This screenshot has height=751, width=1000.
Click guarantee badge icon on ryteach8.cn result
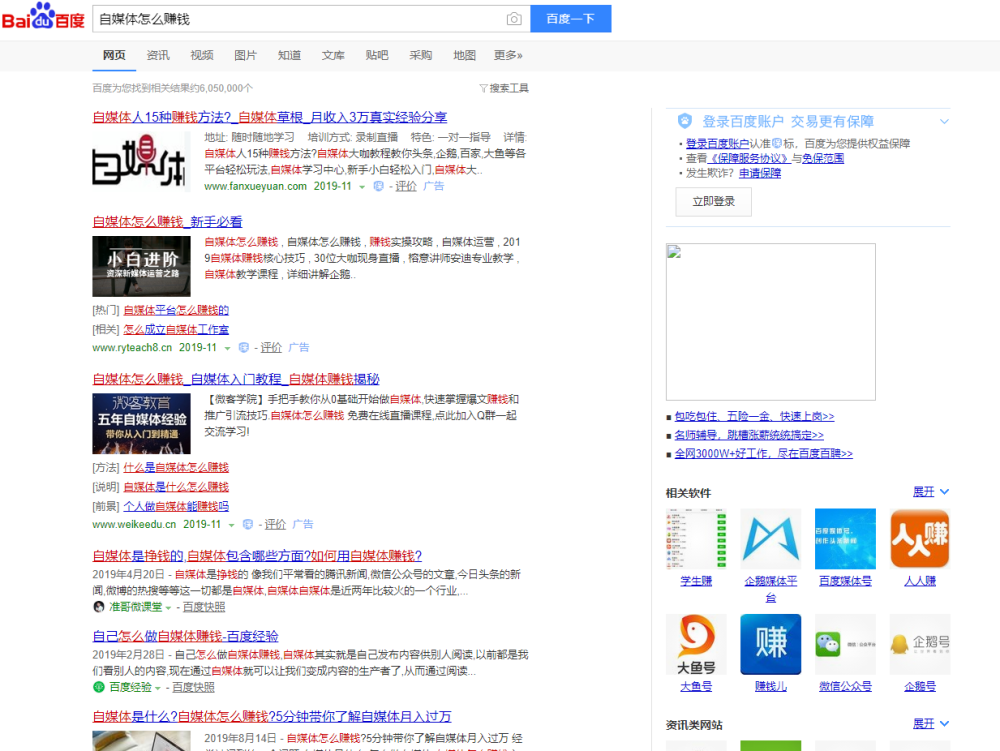click(244, 347)
